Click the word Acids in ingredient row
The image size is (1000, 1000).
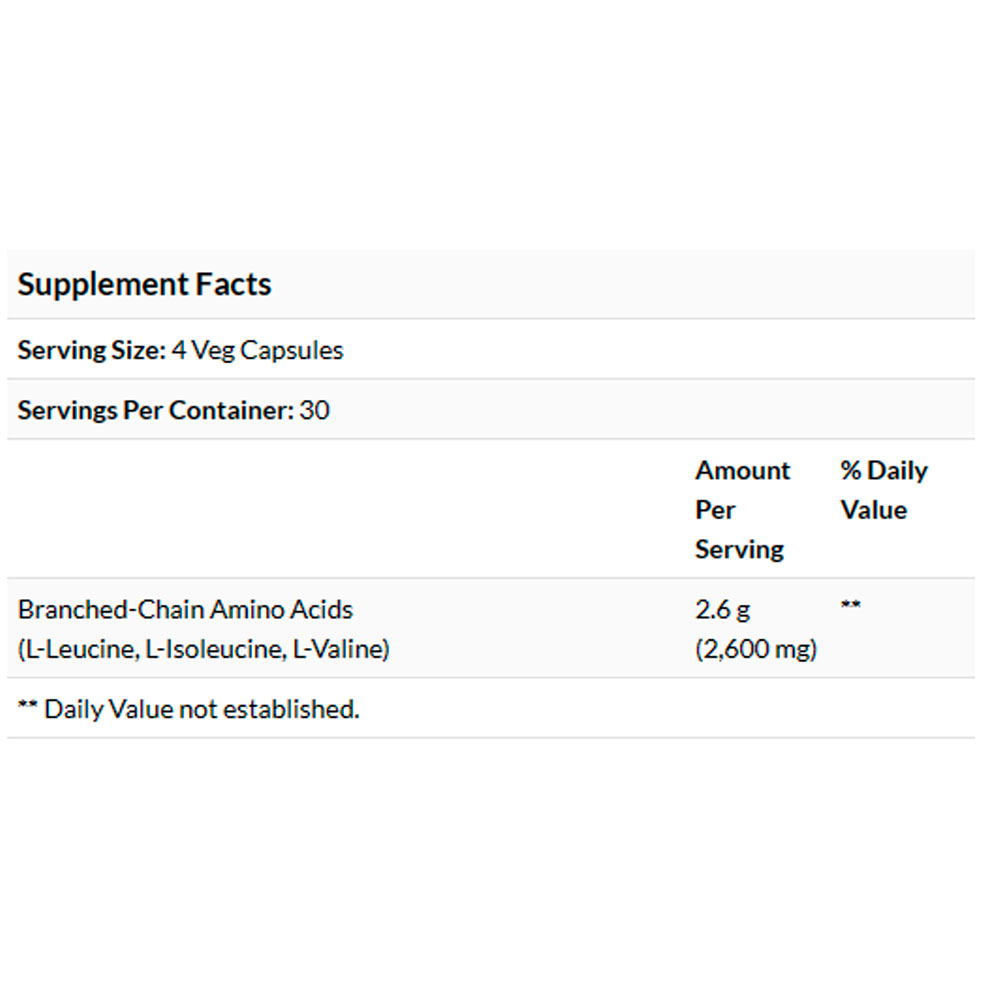324,609
